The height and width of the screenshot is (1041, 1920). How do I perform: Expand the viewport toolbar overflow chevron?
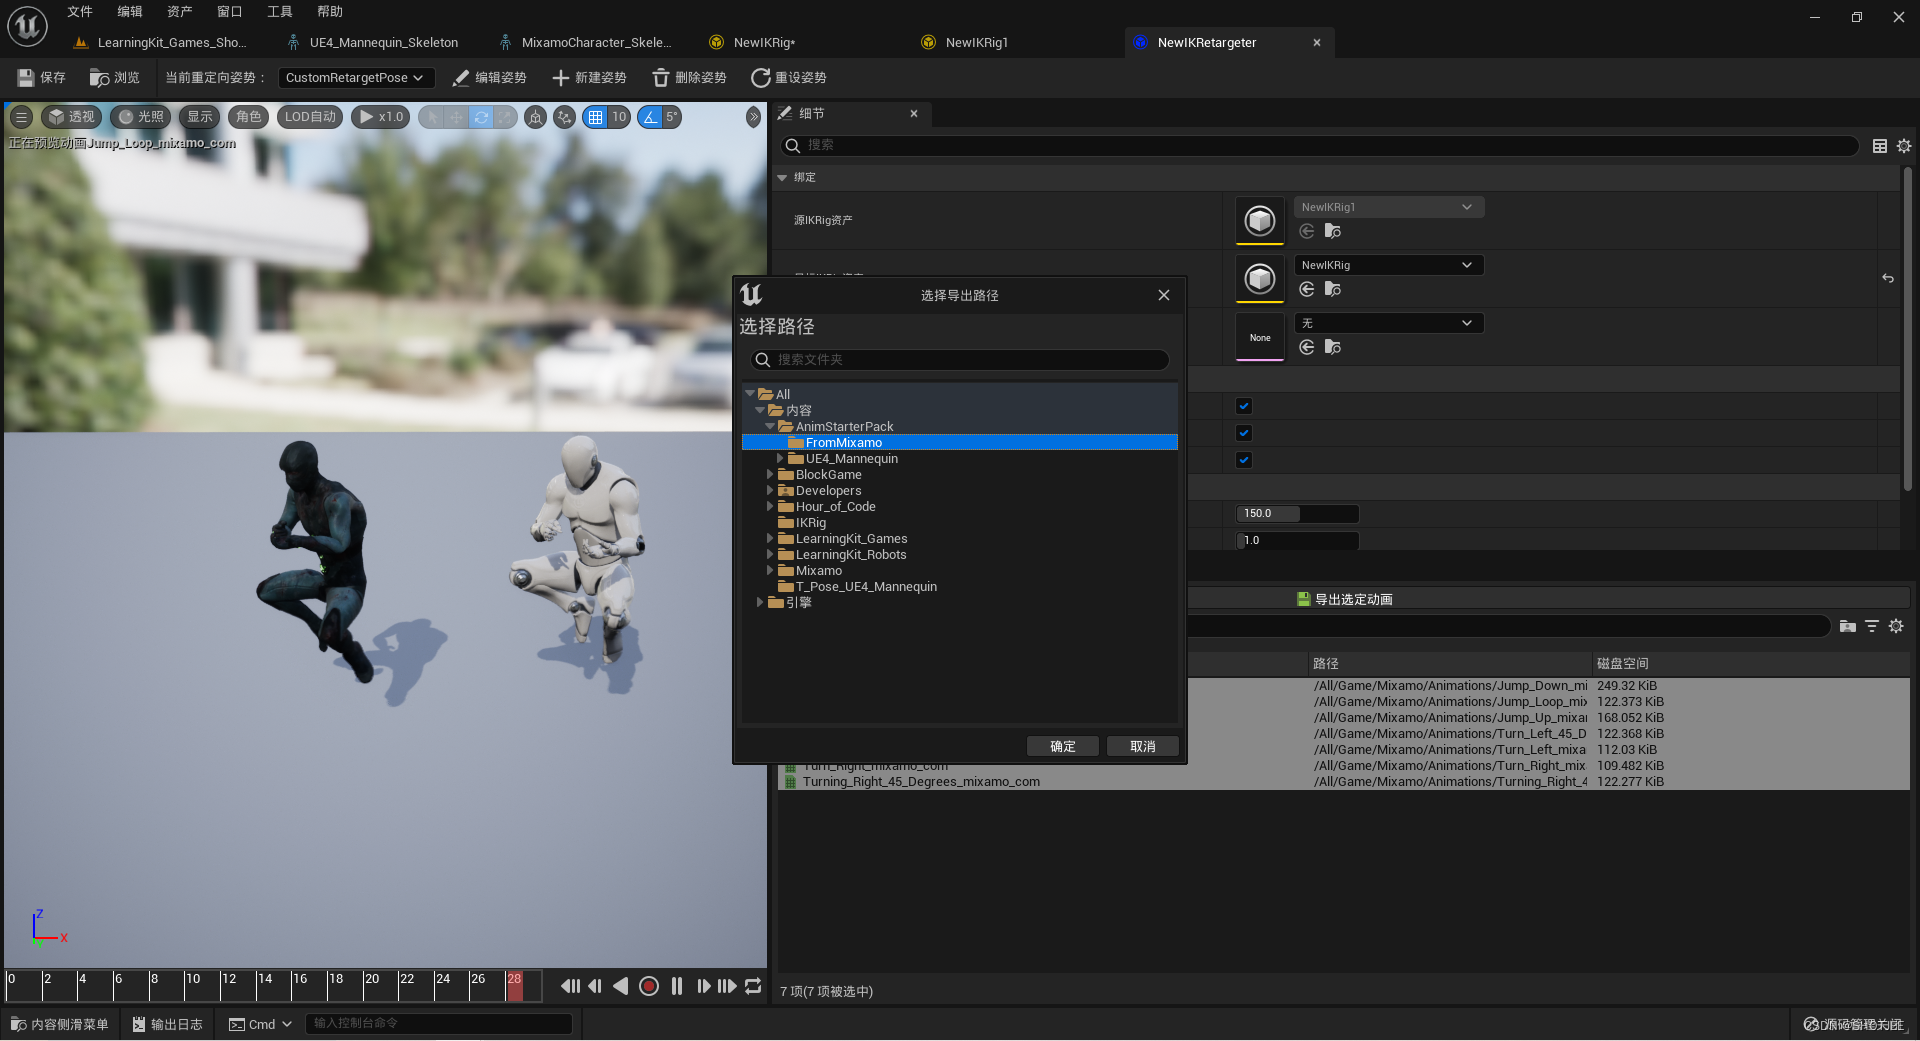pyautogui.click(x=753, y=117)
